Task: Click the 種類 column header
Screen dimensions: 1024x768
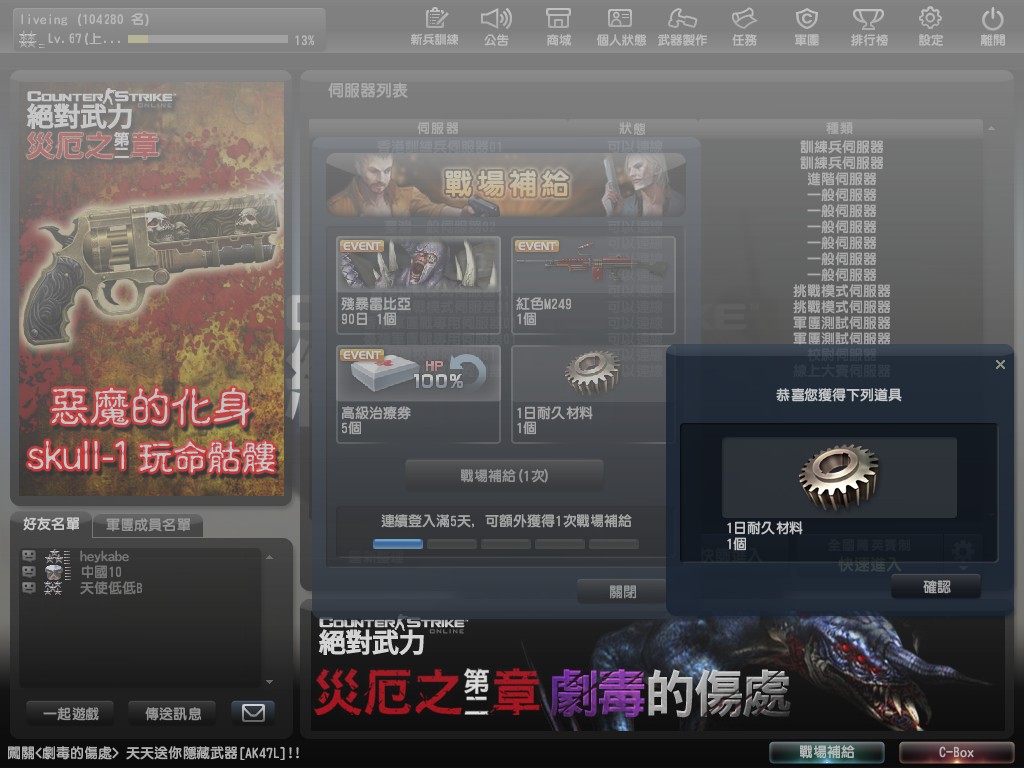Action: pos(840,128)
